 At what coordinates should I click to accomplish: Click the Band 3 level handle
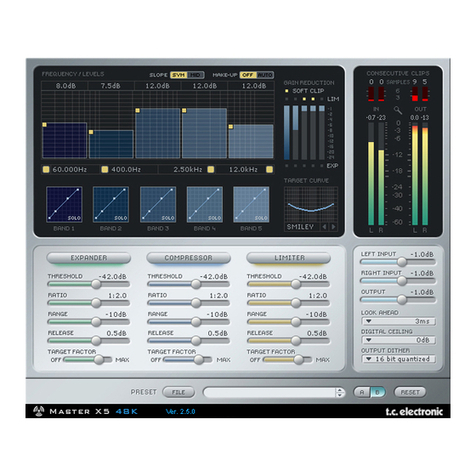point(137,110)
